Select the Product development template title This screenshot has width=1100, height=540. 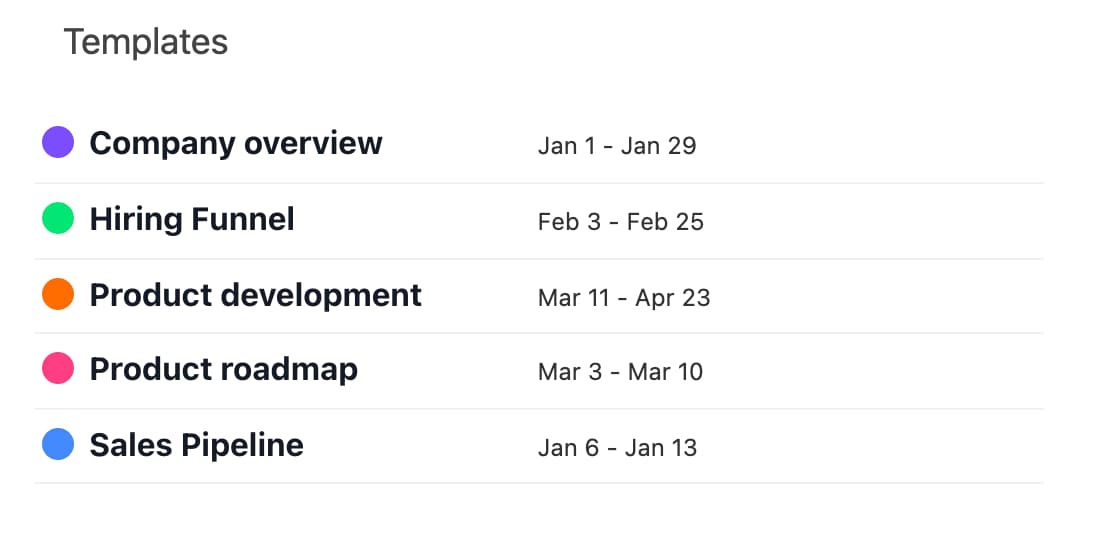tap(256, 295)
